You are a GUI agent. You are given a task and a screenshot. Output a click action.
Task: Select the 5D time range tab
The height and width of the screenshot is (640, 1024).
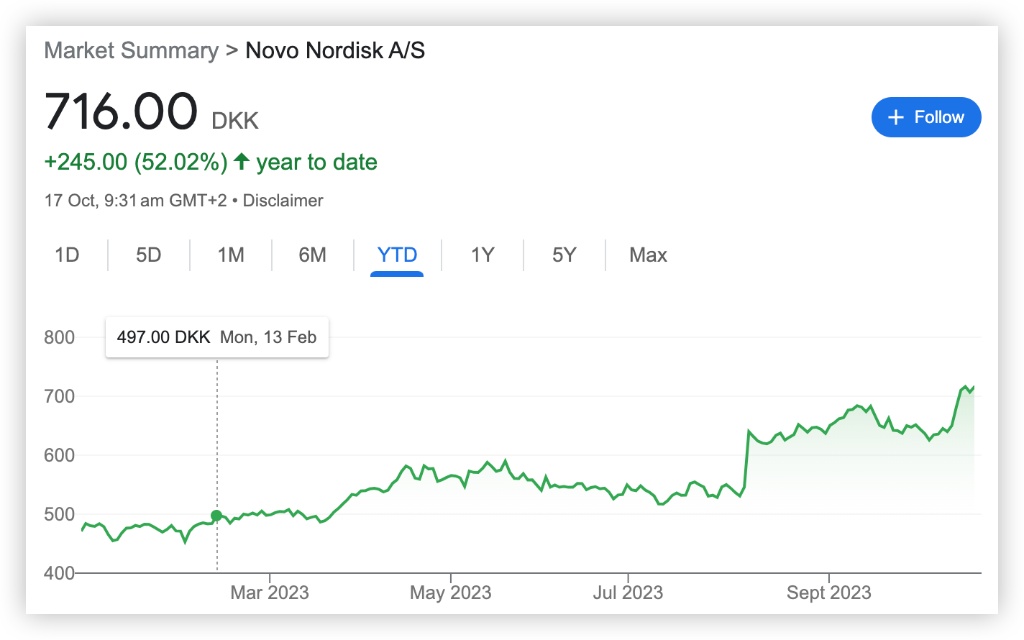click(148, 255)
